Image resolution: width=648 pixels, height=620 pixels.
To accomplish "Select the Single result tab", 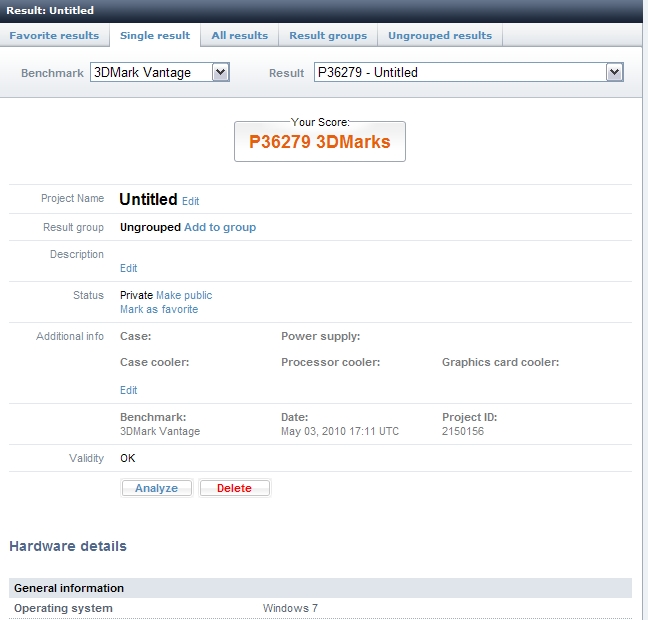I will click(x=155, y=36).
